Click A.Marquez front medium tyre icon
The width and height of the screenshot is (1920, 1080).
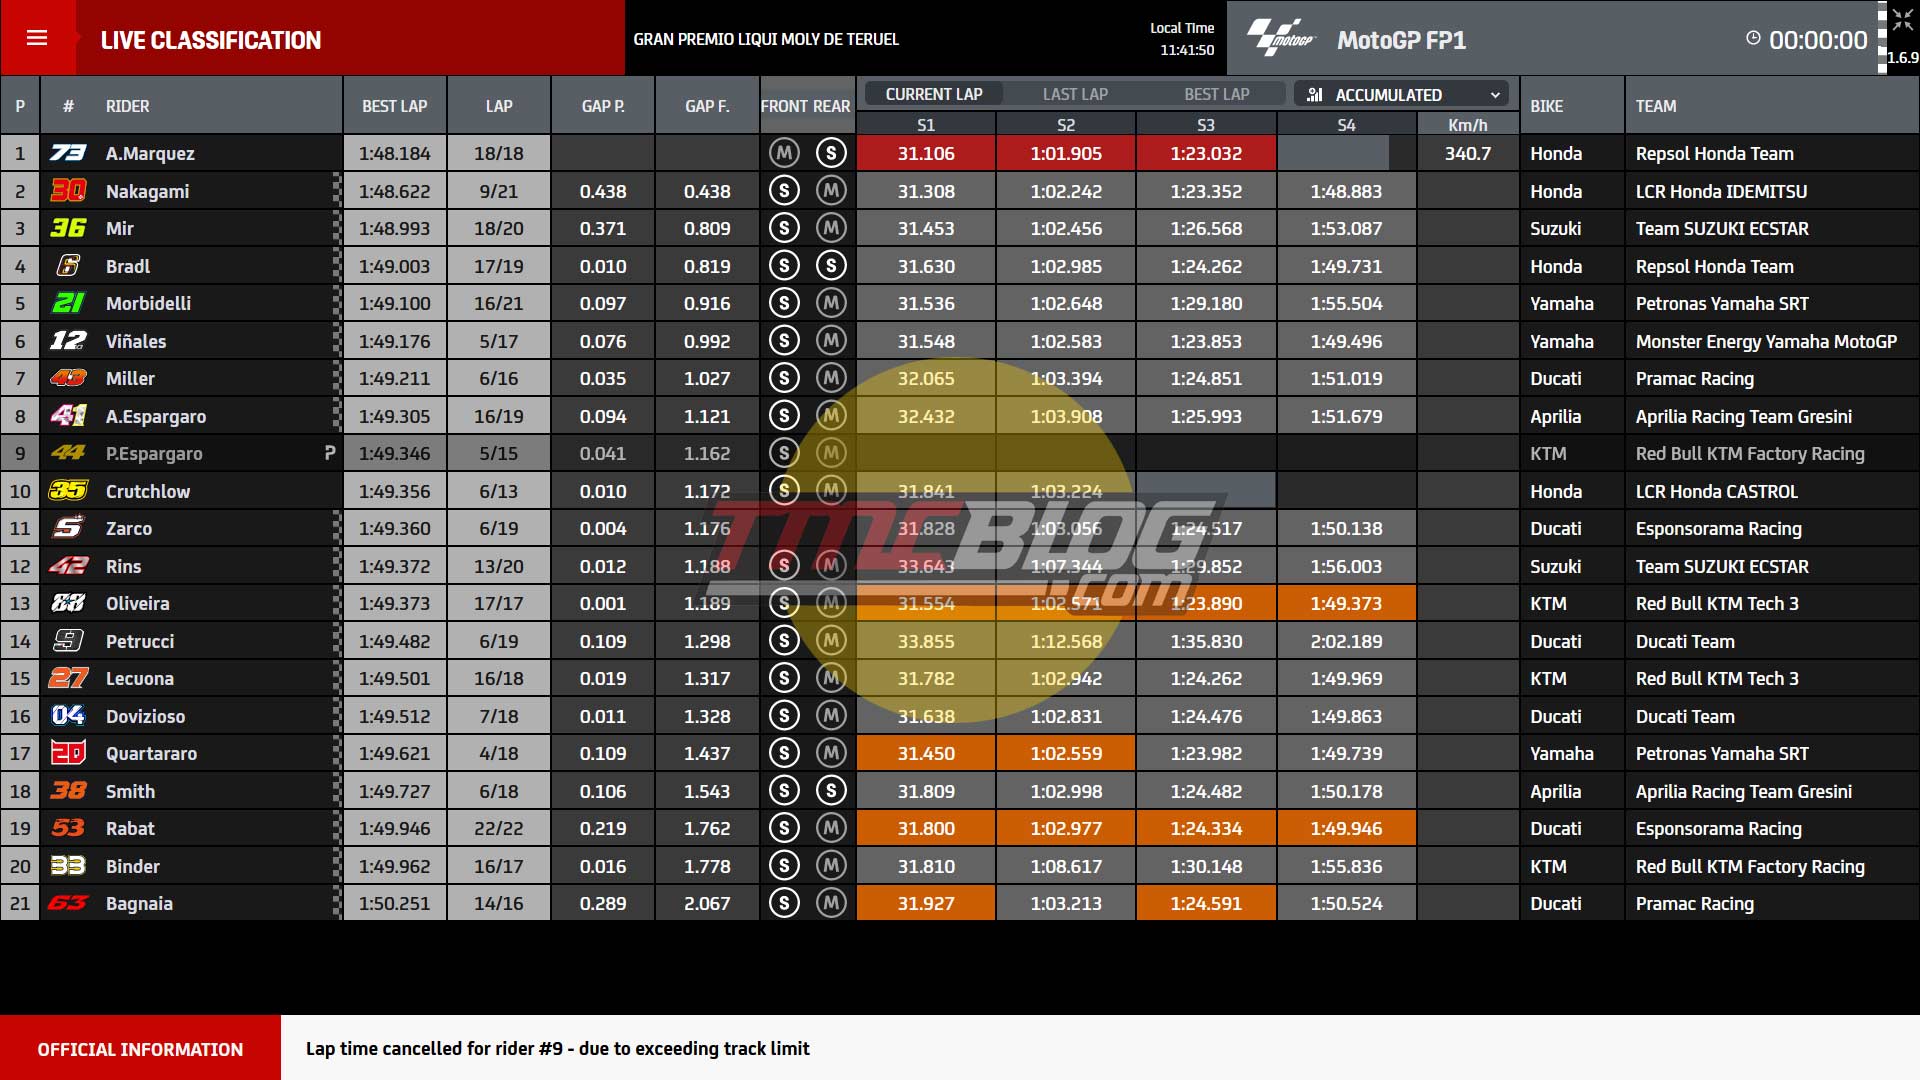pyautogui.click(x=784, y=153)
